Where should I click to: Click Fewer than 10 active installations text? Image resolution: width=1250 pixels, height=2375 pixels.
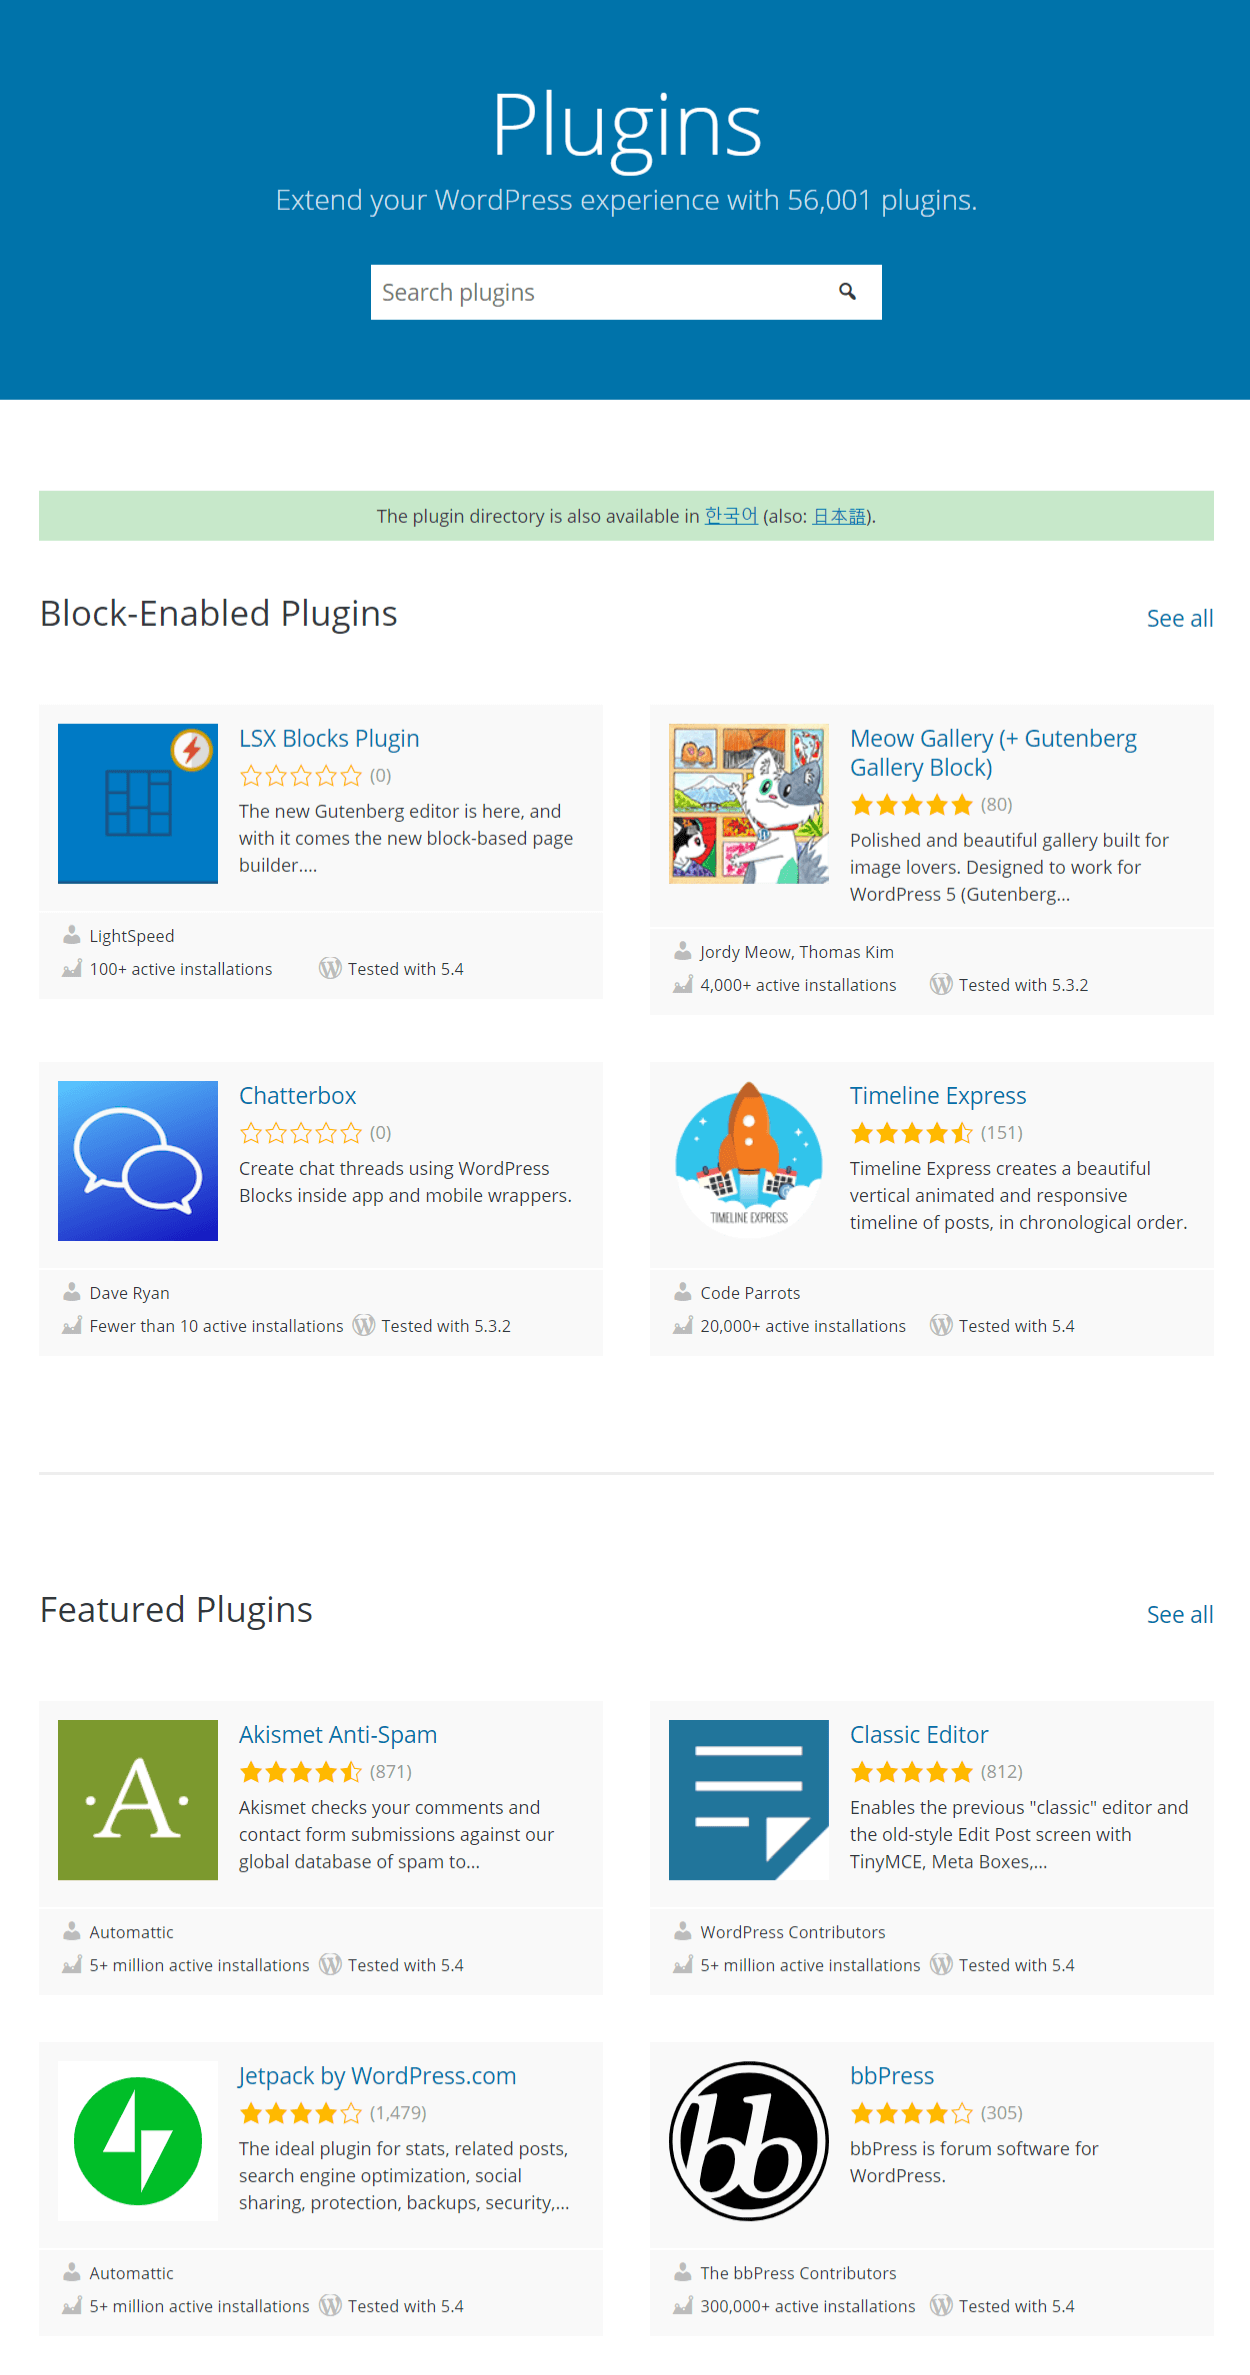[x=216, y=1325]
